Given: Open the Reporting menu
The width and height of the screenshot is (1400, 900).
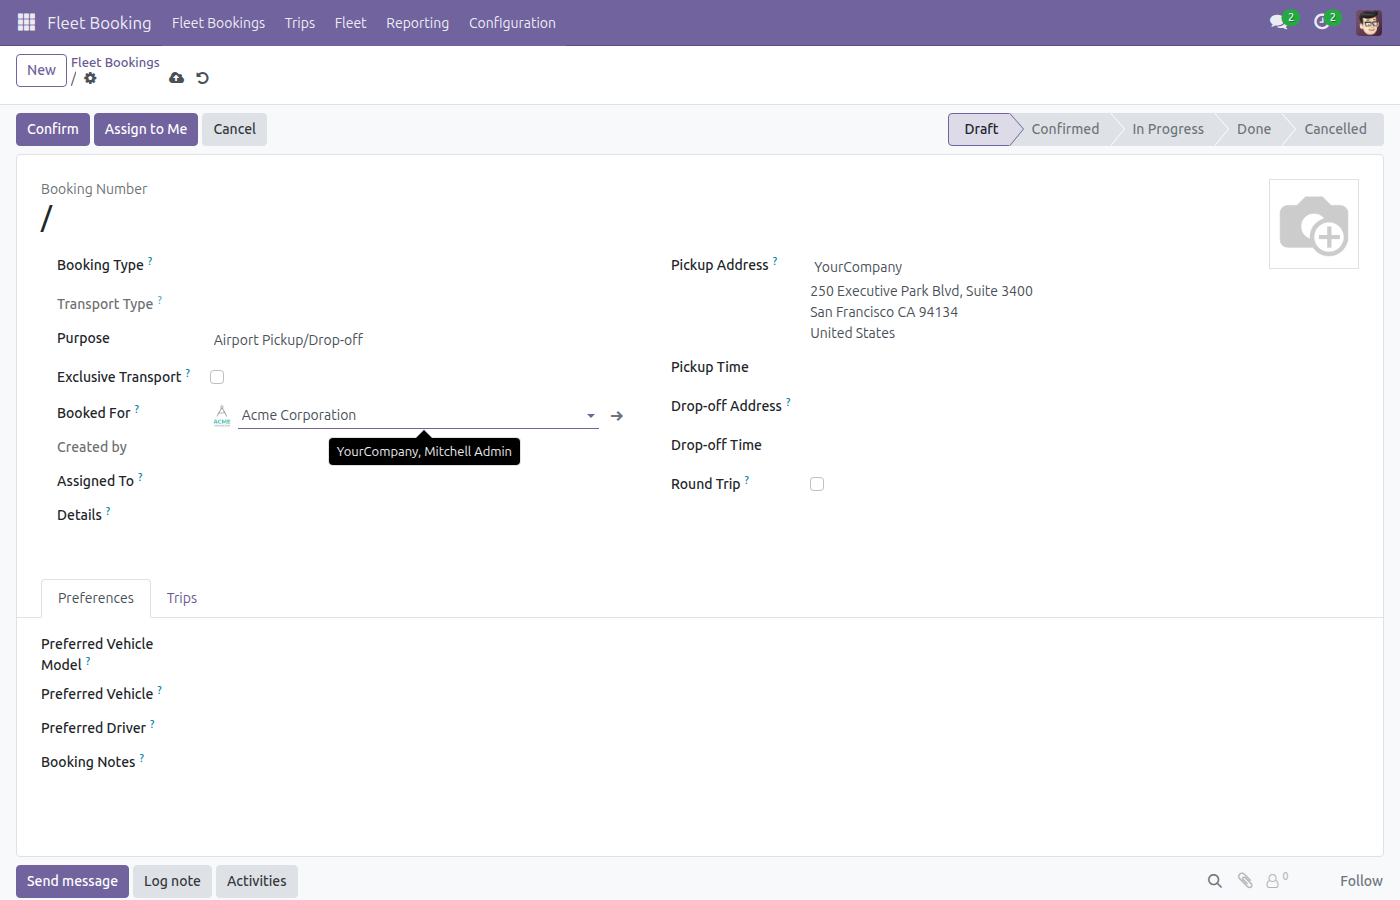Looking at the screenshot, I should click(418, 23).
